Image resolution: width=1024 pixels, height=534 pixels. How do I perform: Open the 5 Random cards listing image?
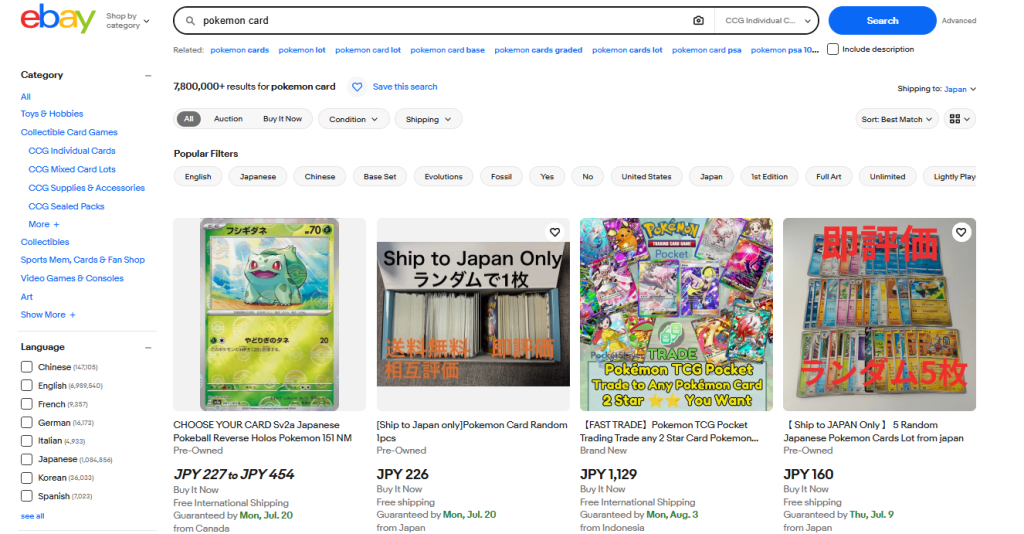[879, 314]
